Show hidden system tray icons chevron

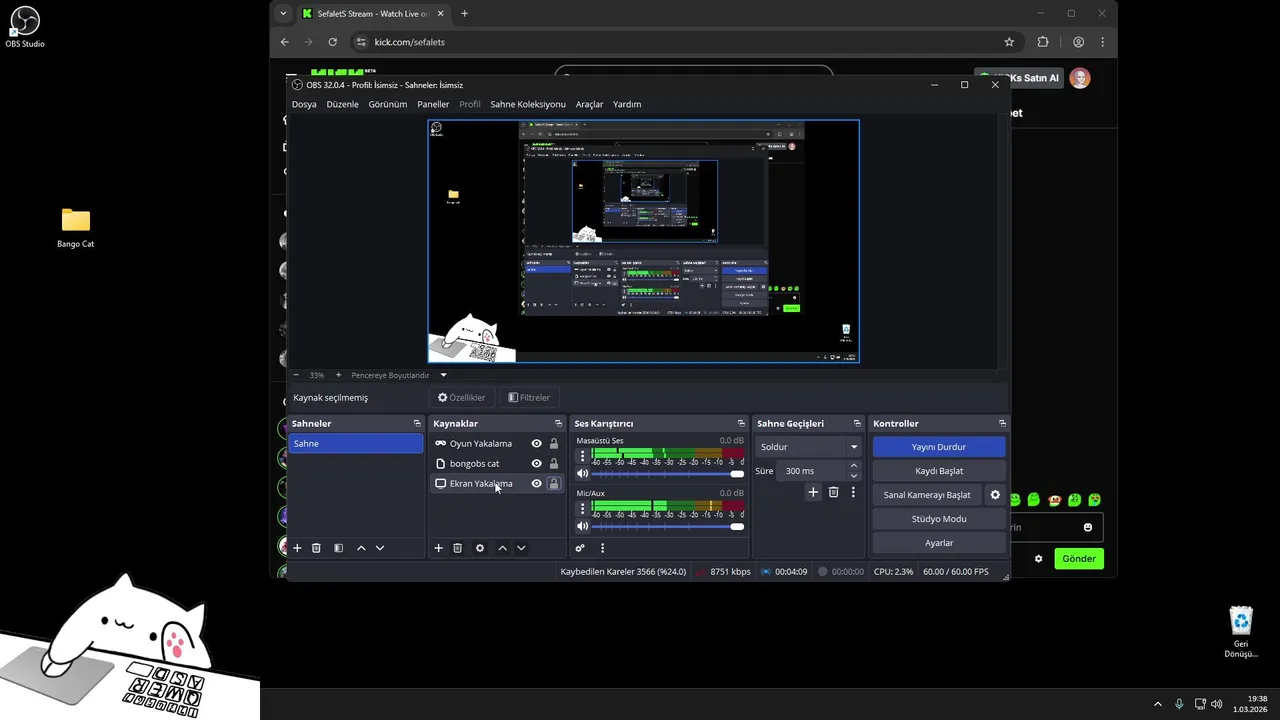[x=1158, y=704]
